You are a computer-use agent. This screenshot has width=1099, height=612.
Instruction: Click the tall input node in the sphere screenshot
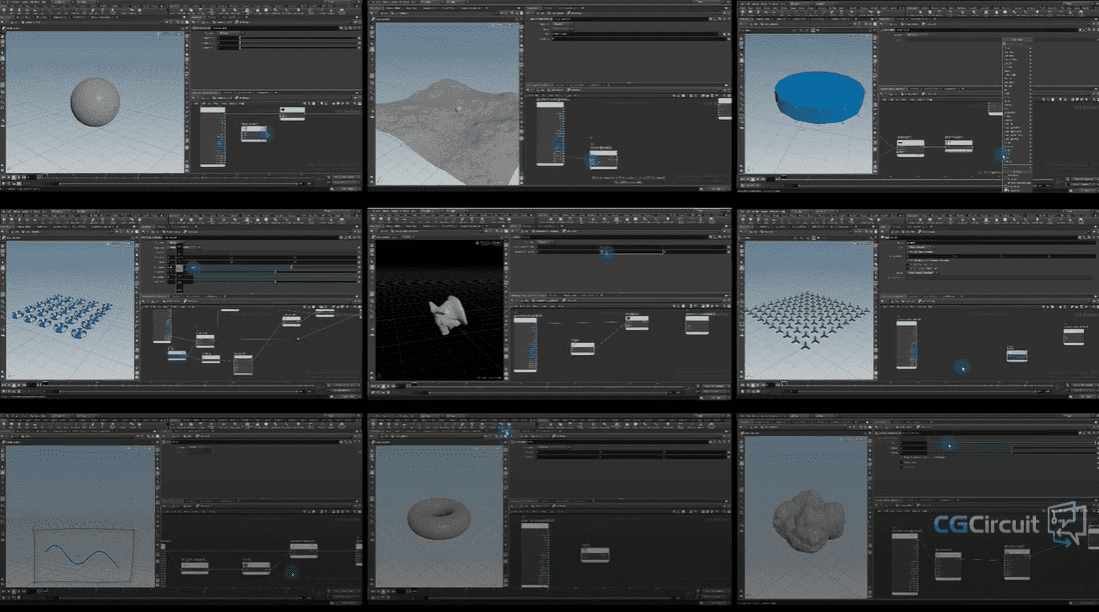click(212, 136)
